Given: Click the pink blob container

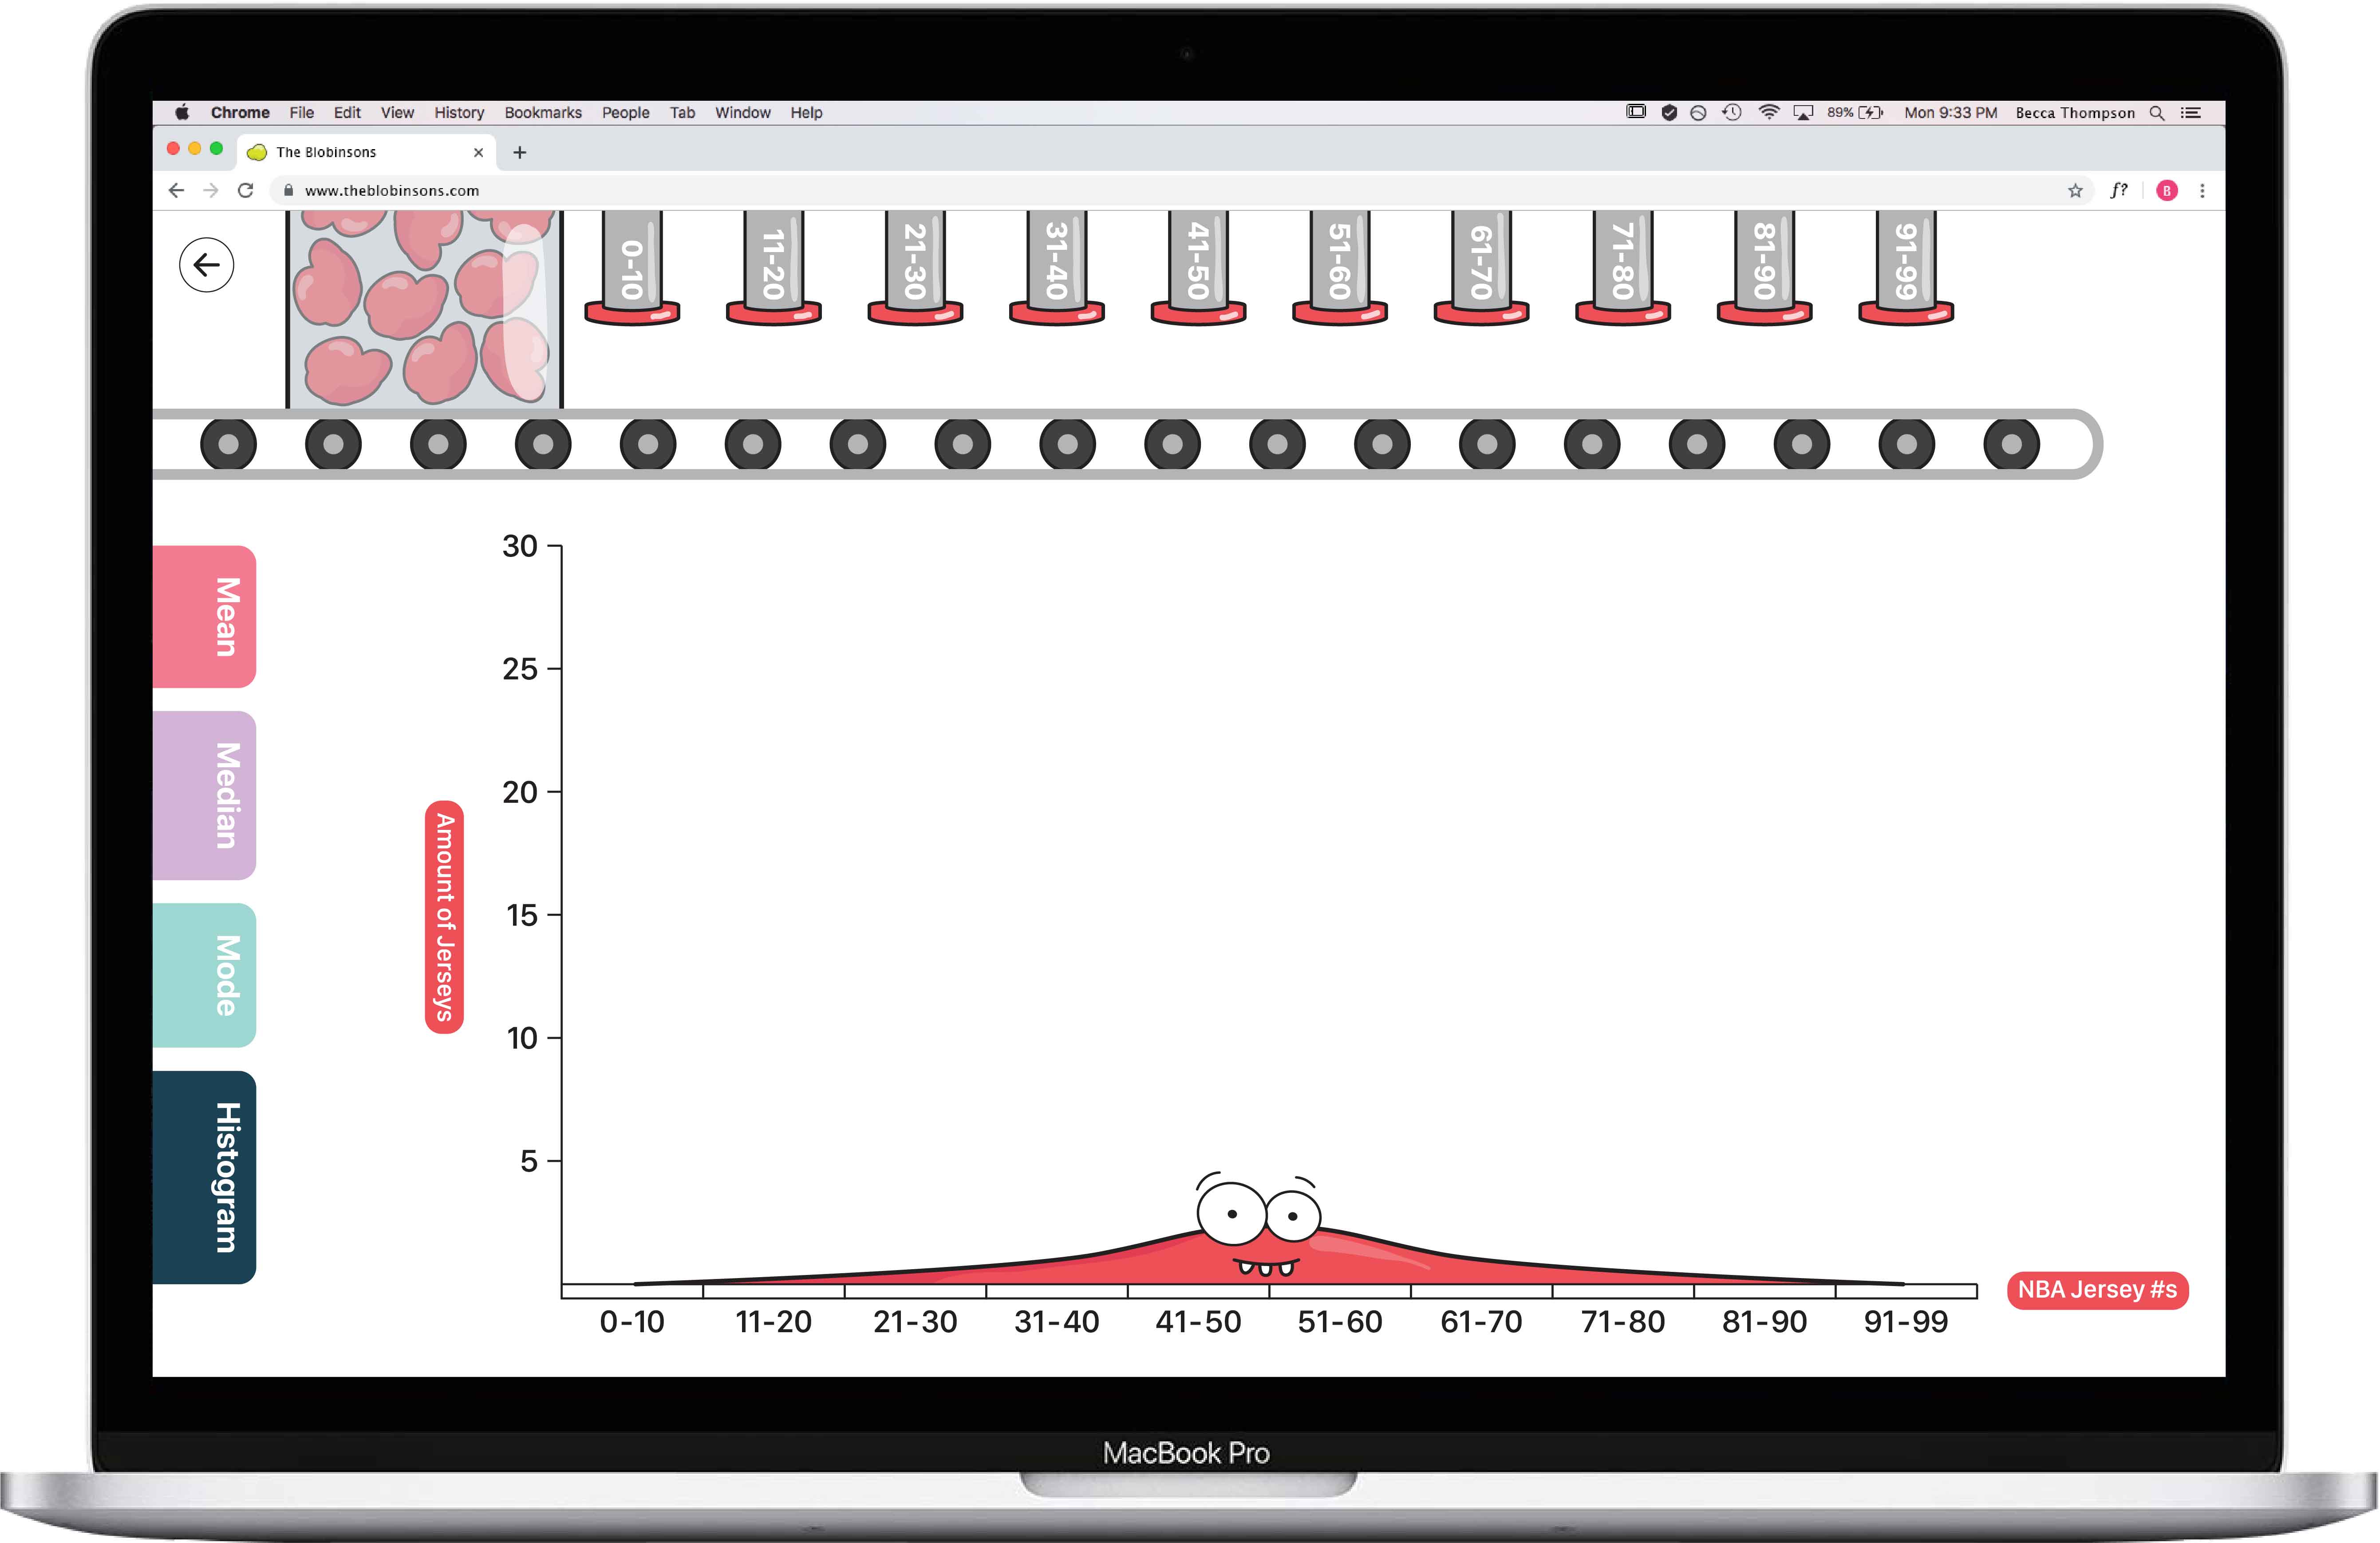Looking at the screenshot, I should click(425, 309).
